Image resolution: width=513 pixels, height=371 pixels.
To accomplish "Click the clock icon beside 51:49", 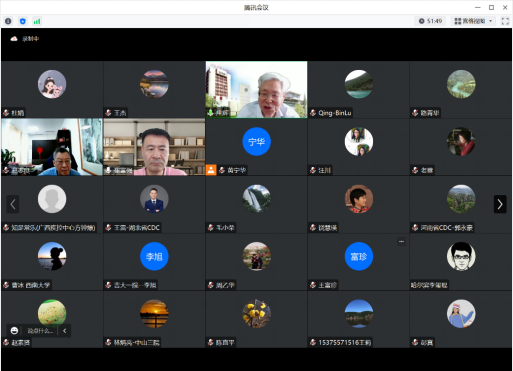I will 422,21.
